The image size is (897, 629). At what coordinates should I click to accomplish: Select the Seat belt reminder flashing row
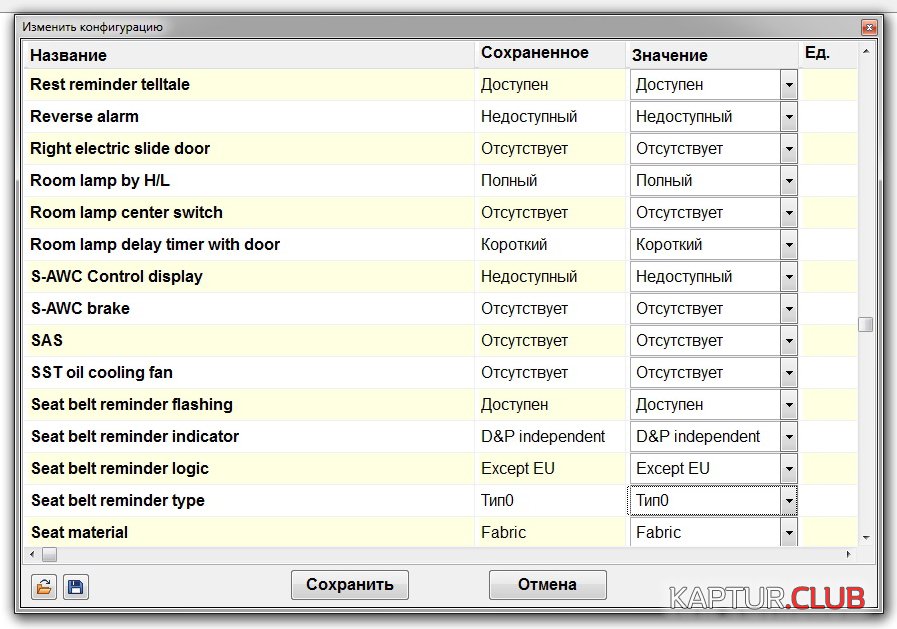coord(250,405)
